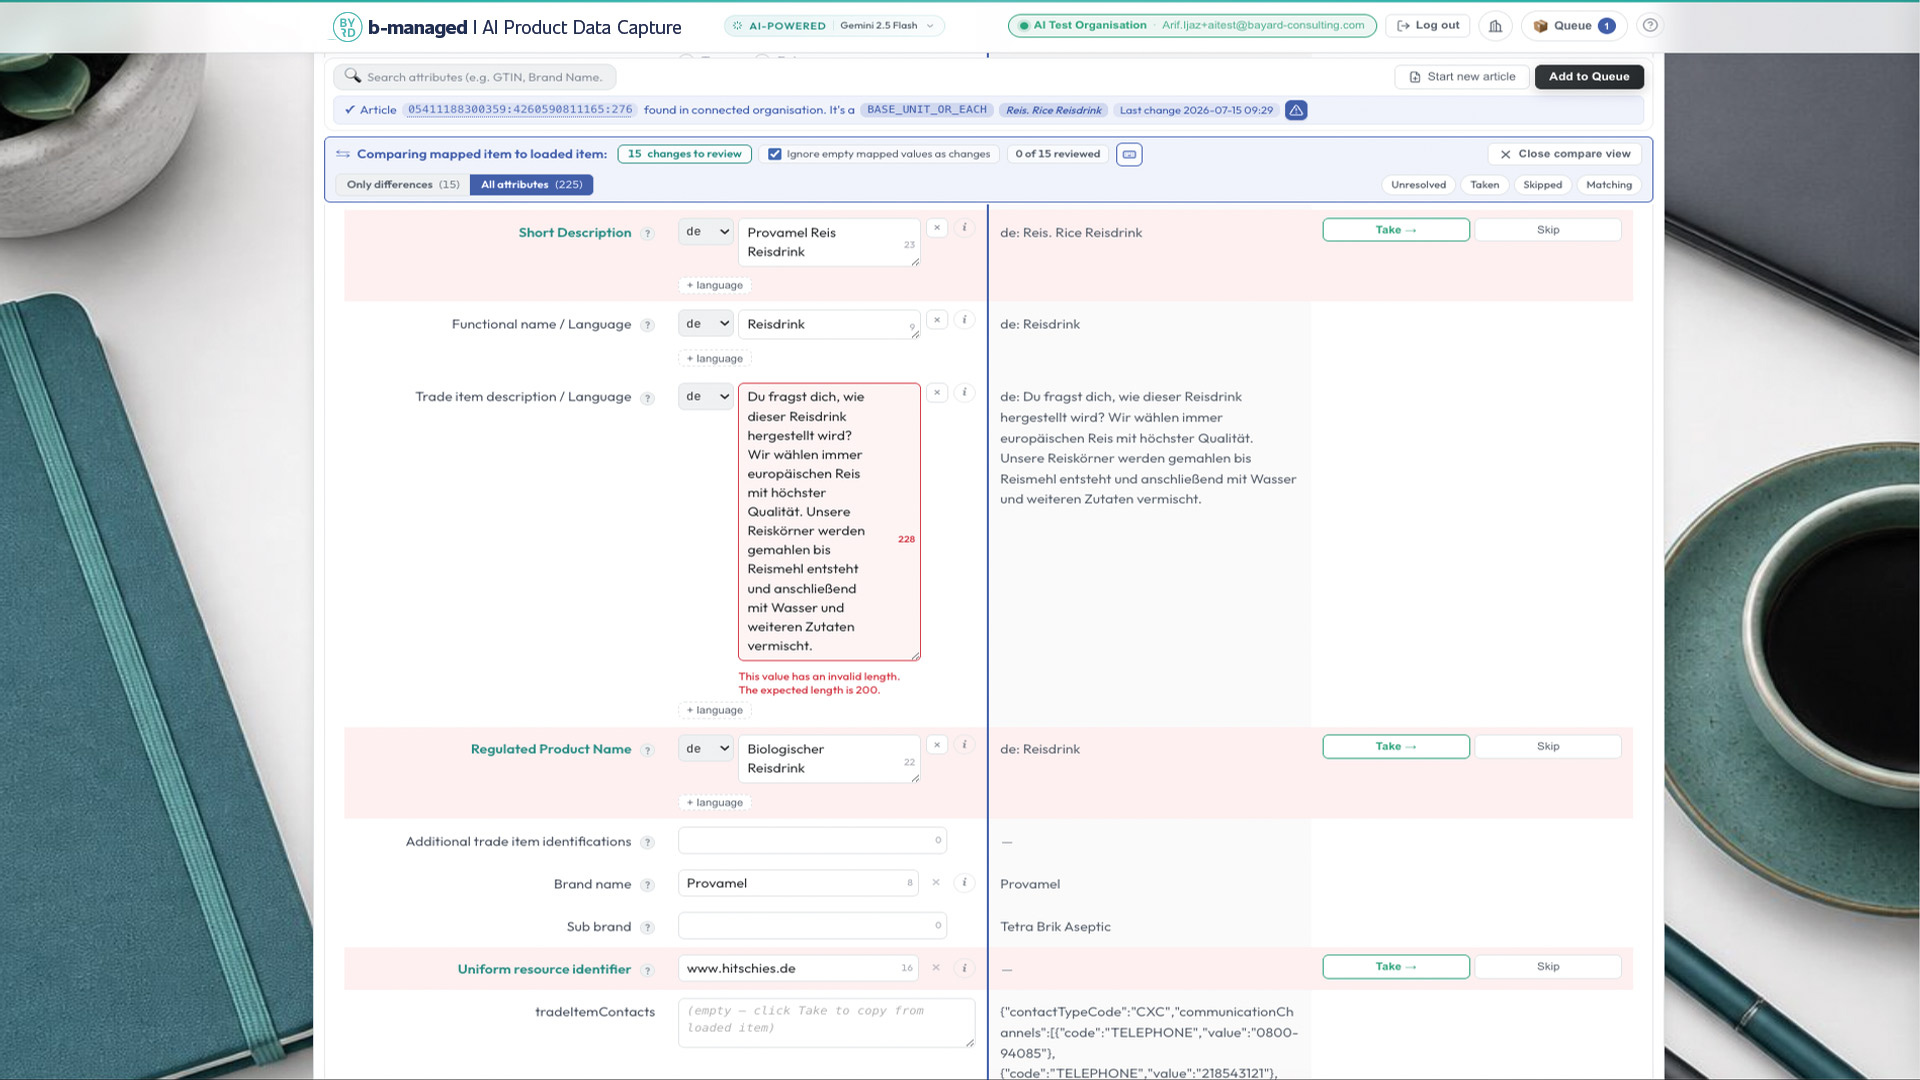Clear the Uniform resource identifier value
This screenshot has width=1920, height=1080.
tap(936, 967)
